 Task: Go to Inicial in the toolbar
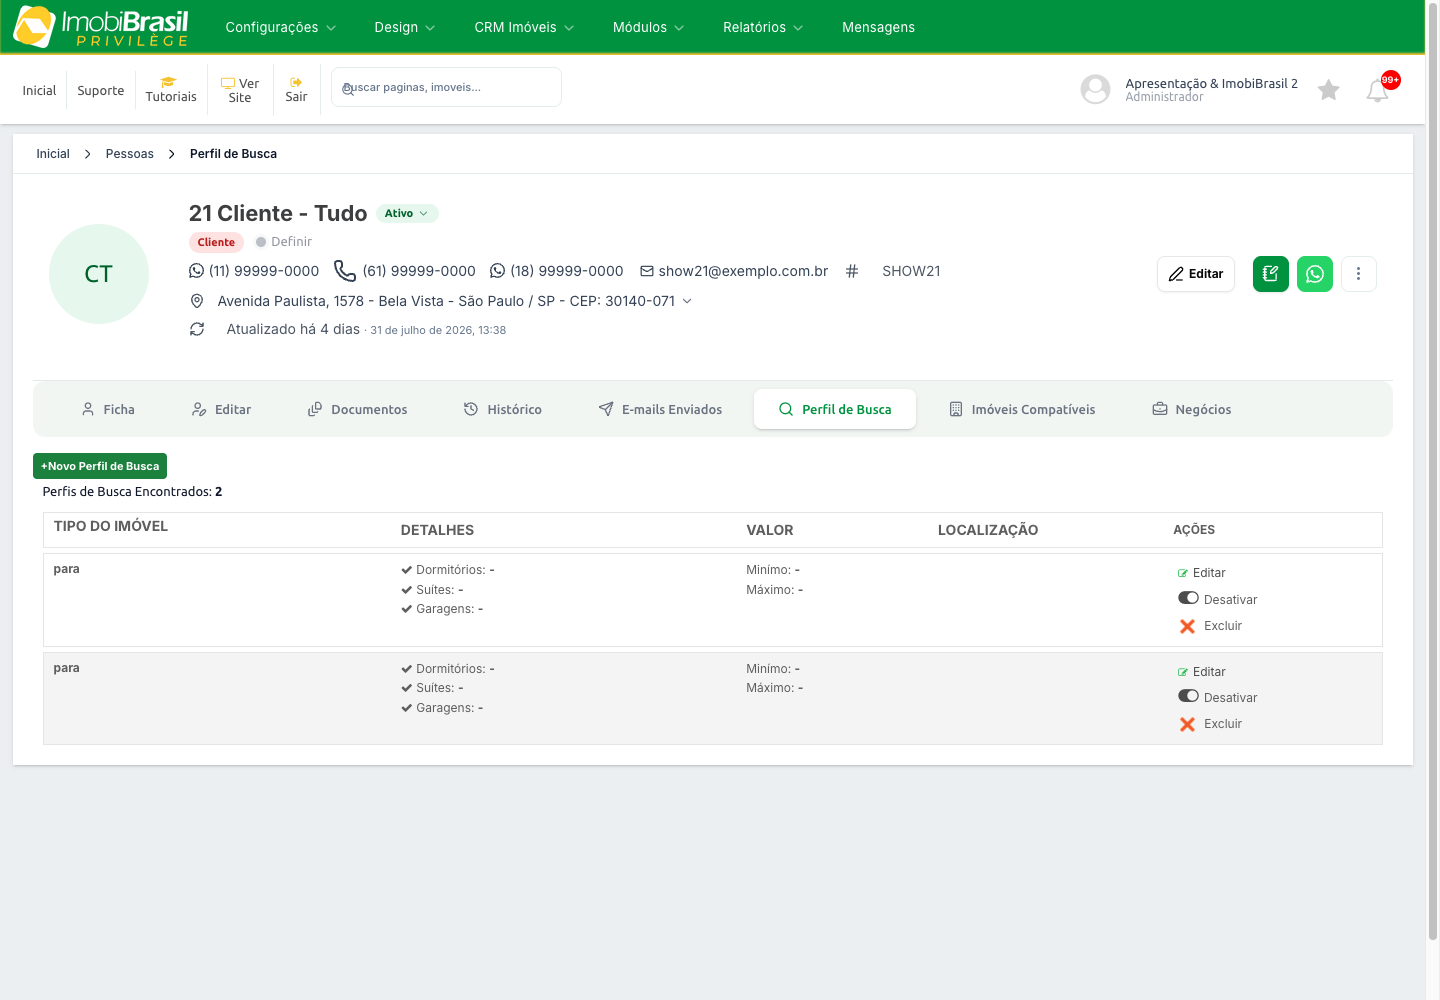[39, 90]
